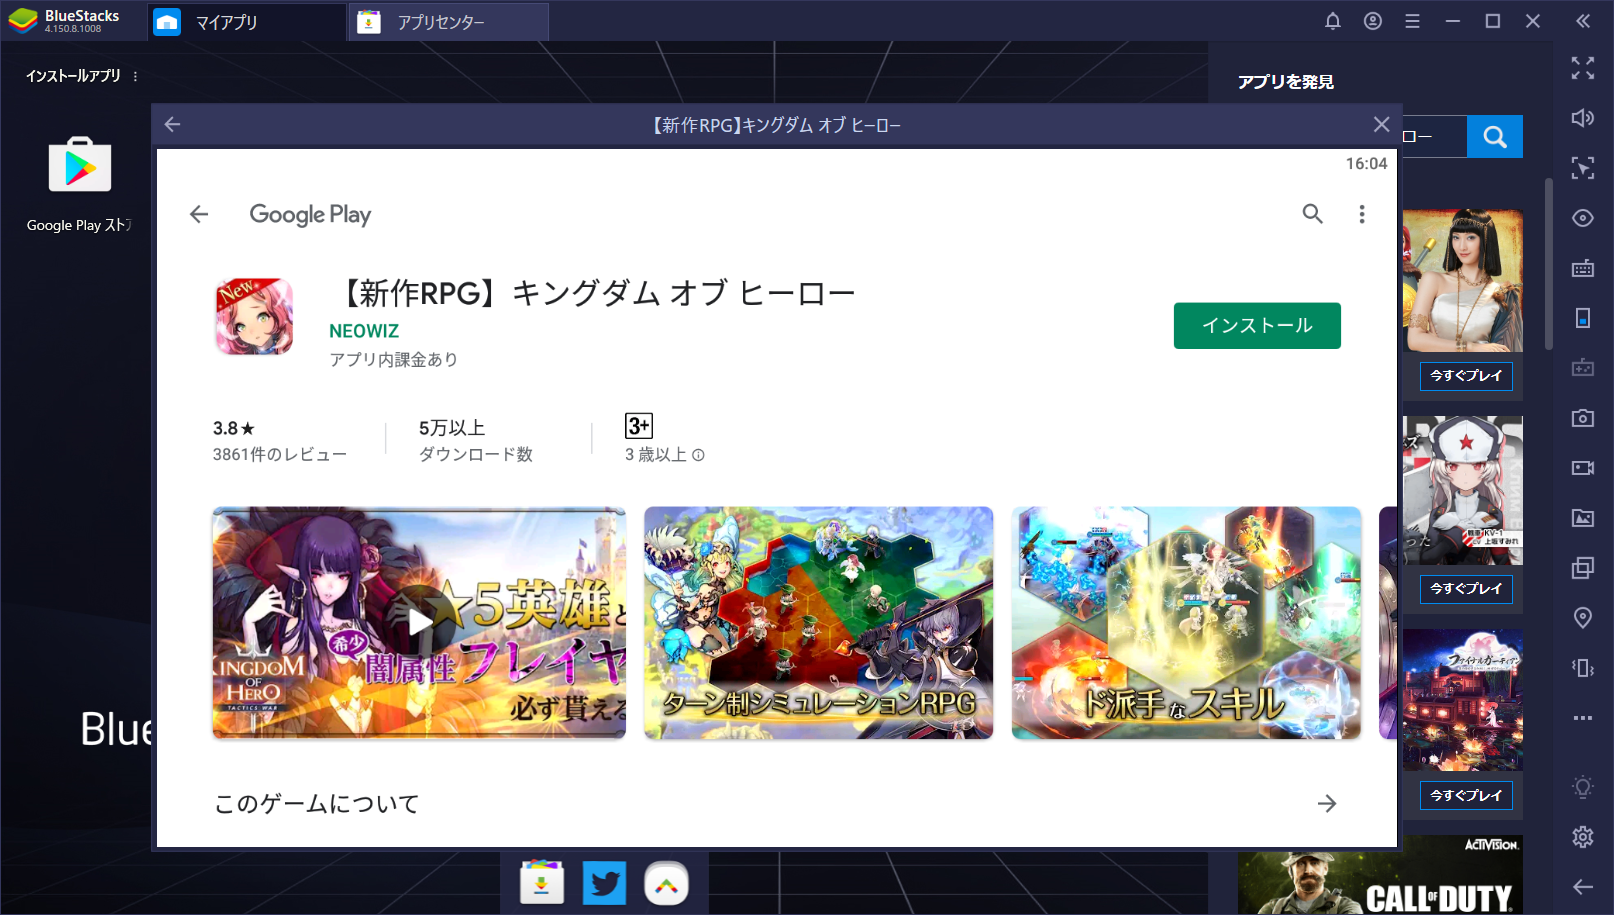This screenshot has width=1614, height=915.
Task: Click the app icon with New badge
Action: [254, 317]
